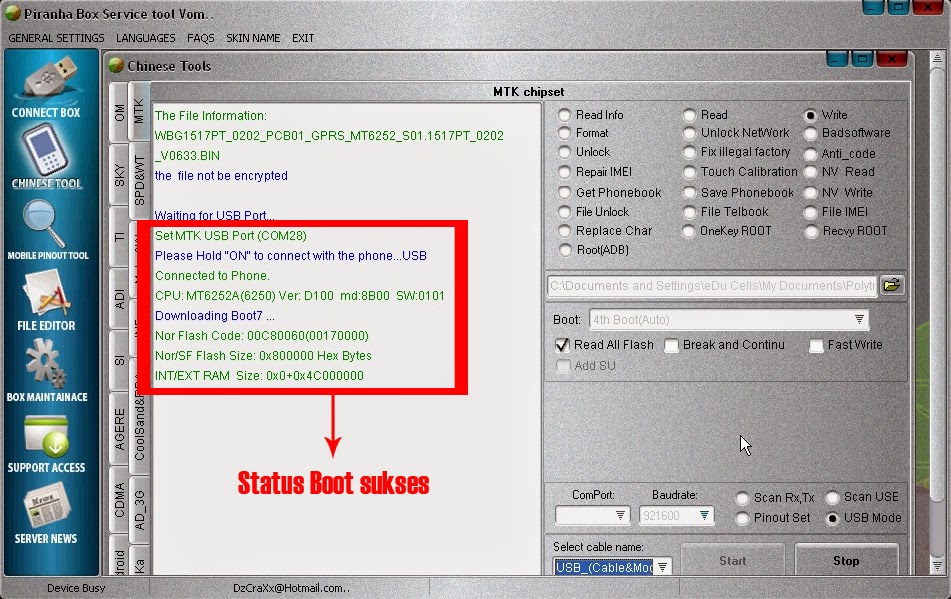This screenshot has width=951, height=599.
Task: Open Box Maintainace gear icon
Action: click(47, 370)
